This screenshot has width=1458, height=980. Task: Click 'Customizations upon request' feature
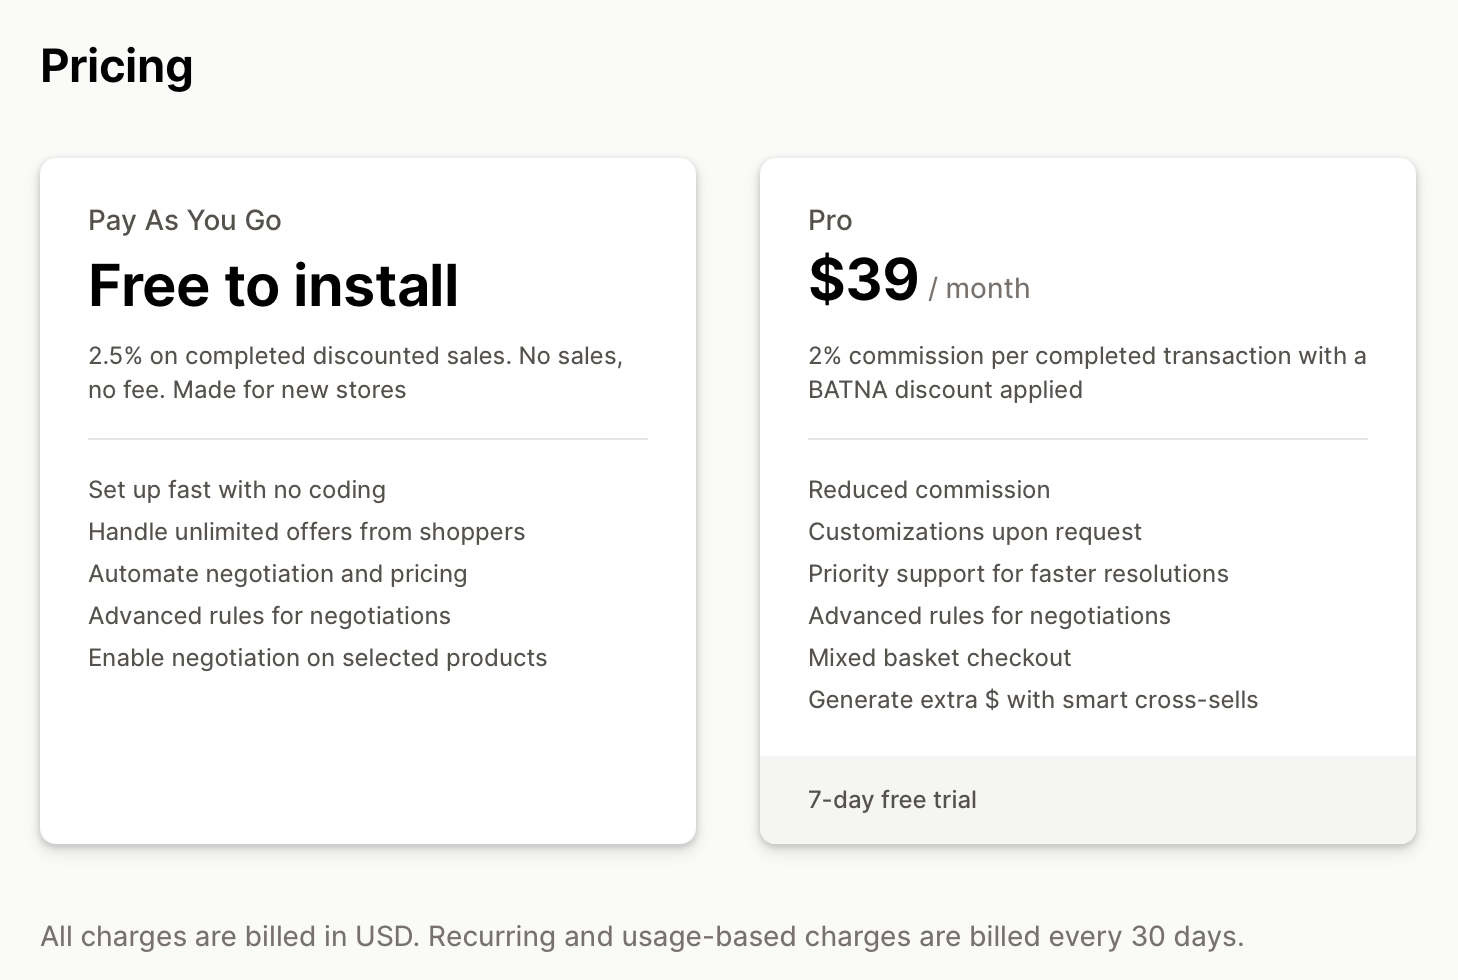975,532
